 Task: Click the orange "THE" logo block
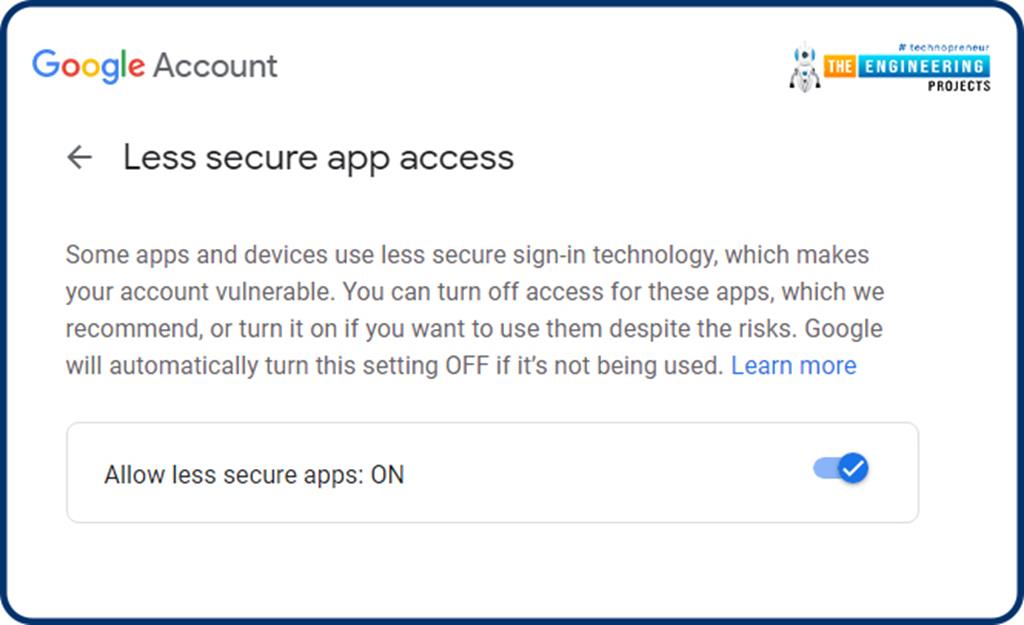[x=839, y=66]
